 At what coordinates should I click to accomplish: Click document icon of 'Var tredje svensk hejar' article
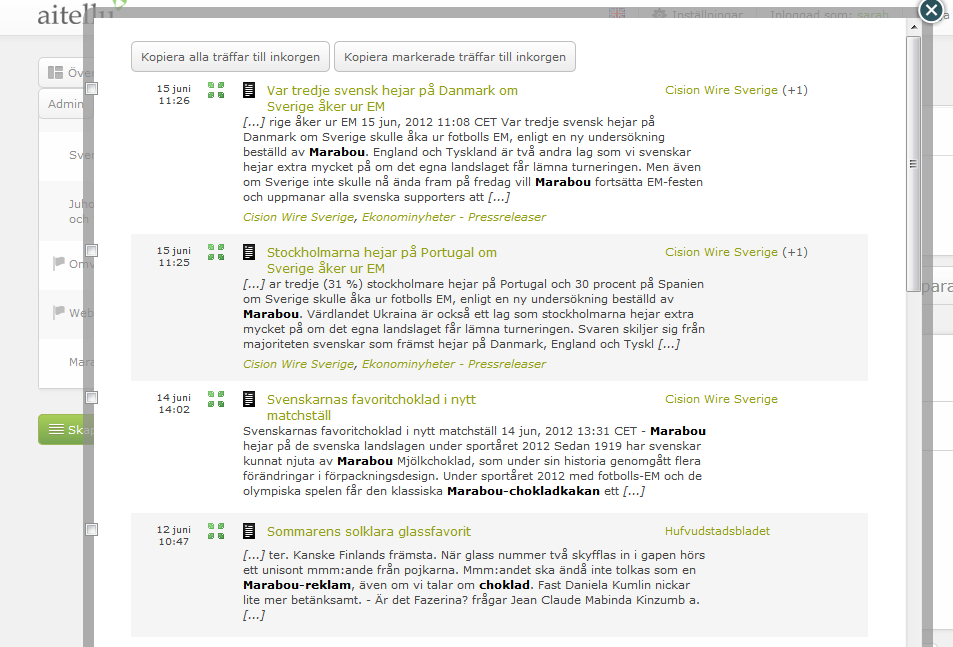(x=249, y=90)
